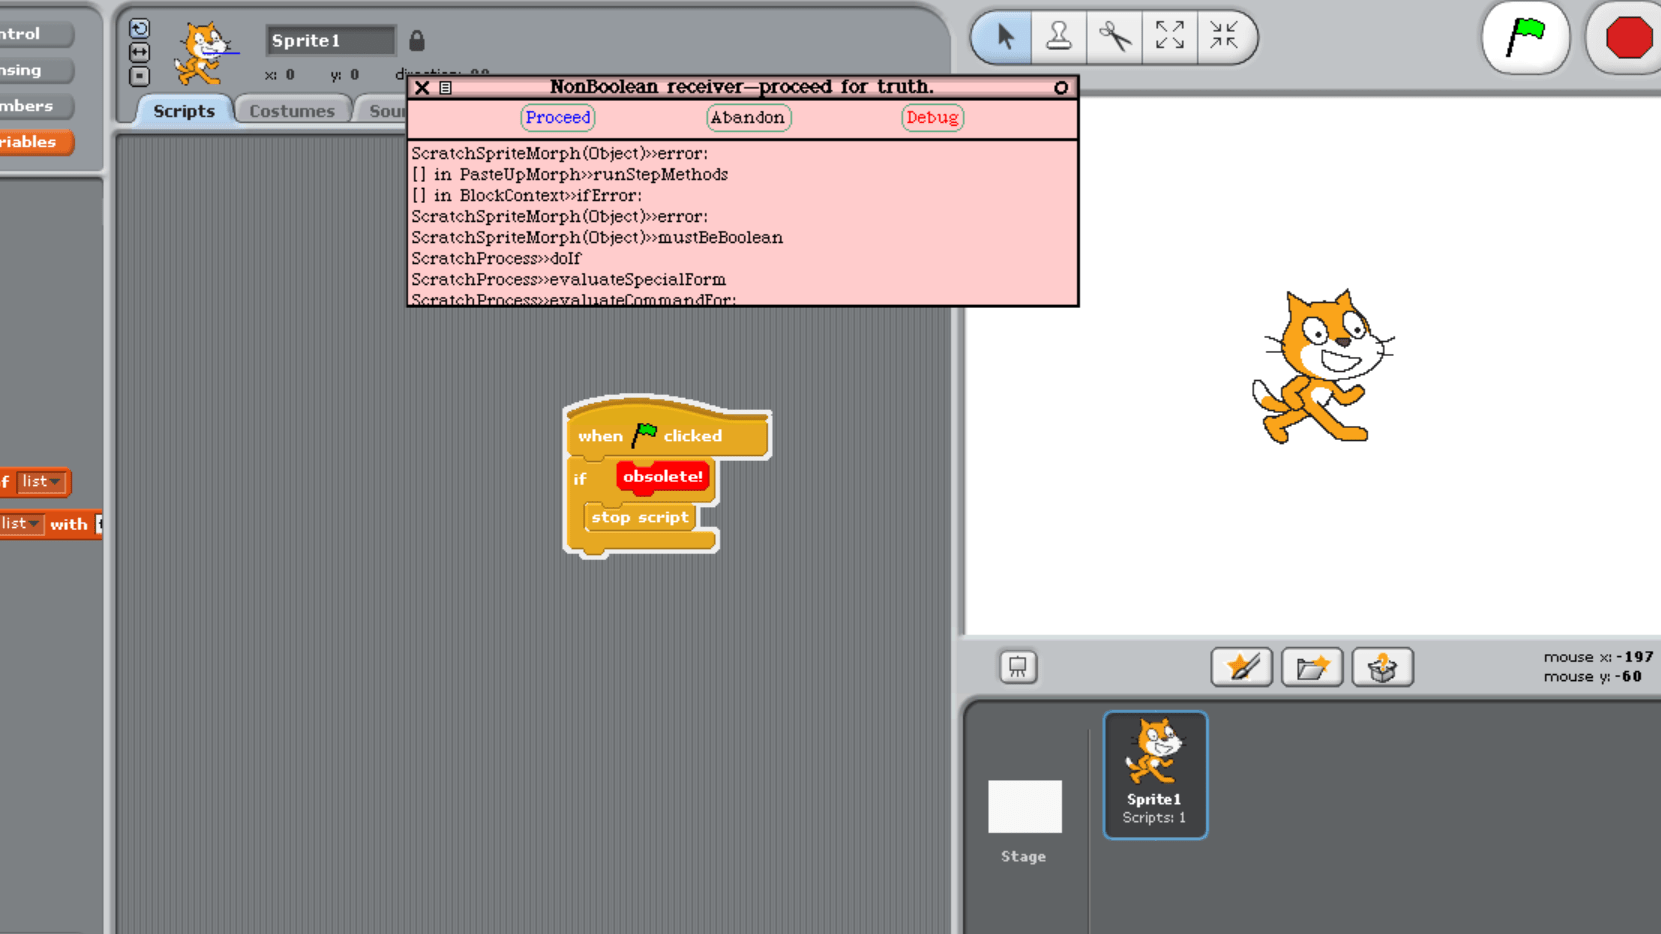Select the duplicate stamp tool
This screenshot has height=934, width=1661.
click(x=1058, y=38)
